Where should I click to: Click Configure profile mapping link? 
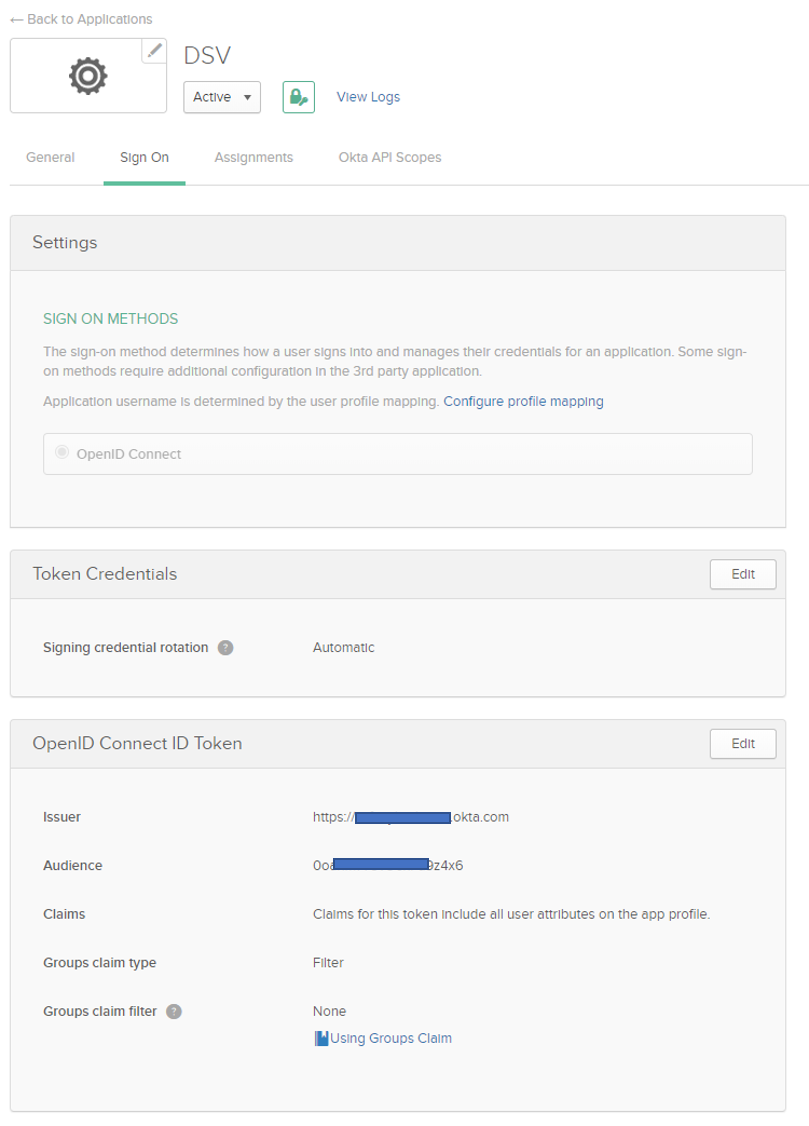(x=523, y=401)
